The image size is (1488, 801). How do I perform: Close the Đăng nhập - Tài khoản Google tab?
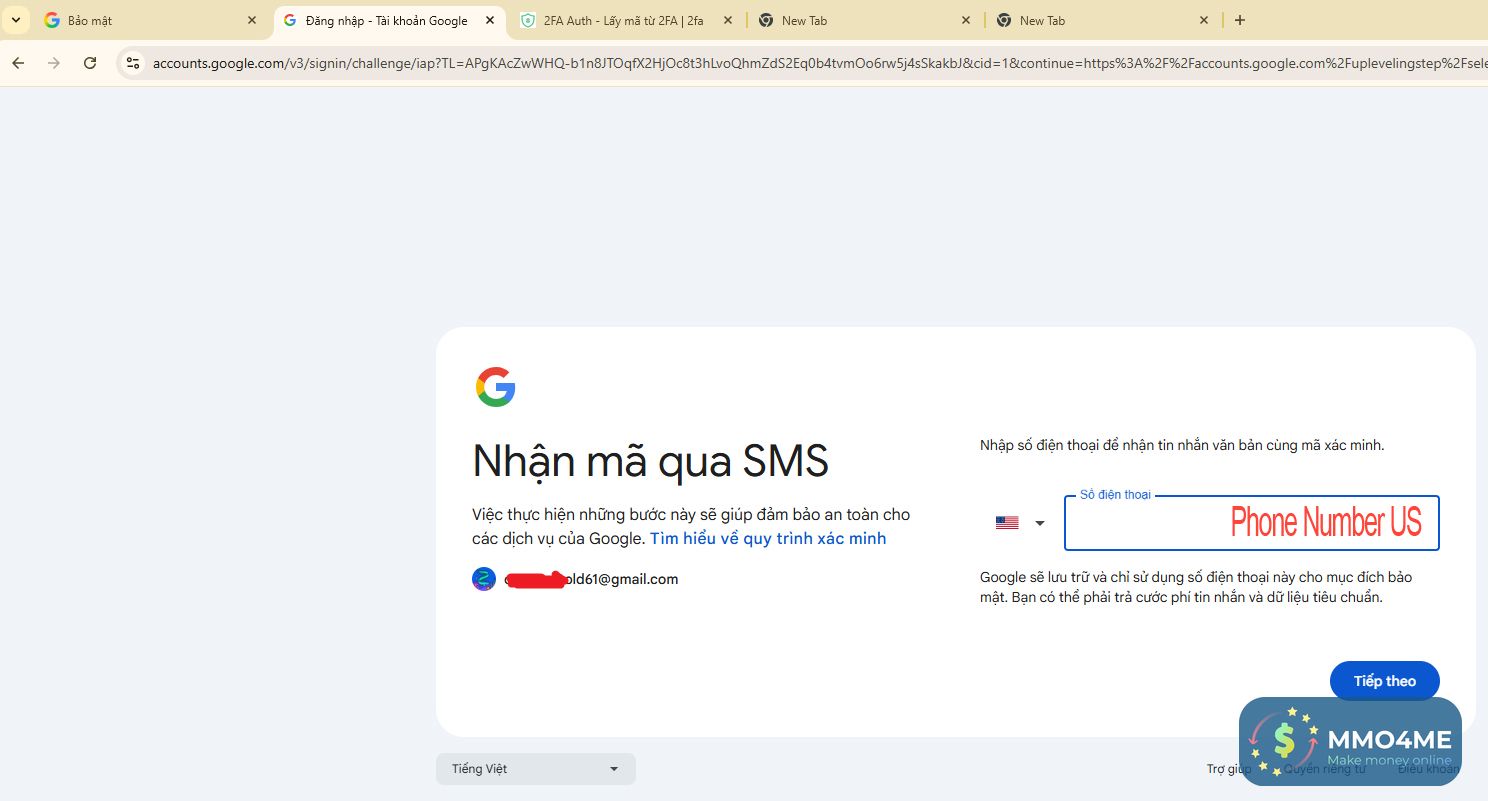click(x=490, y=20)
